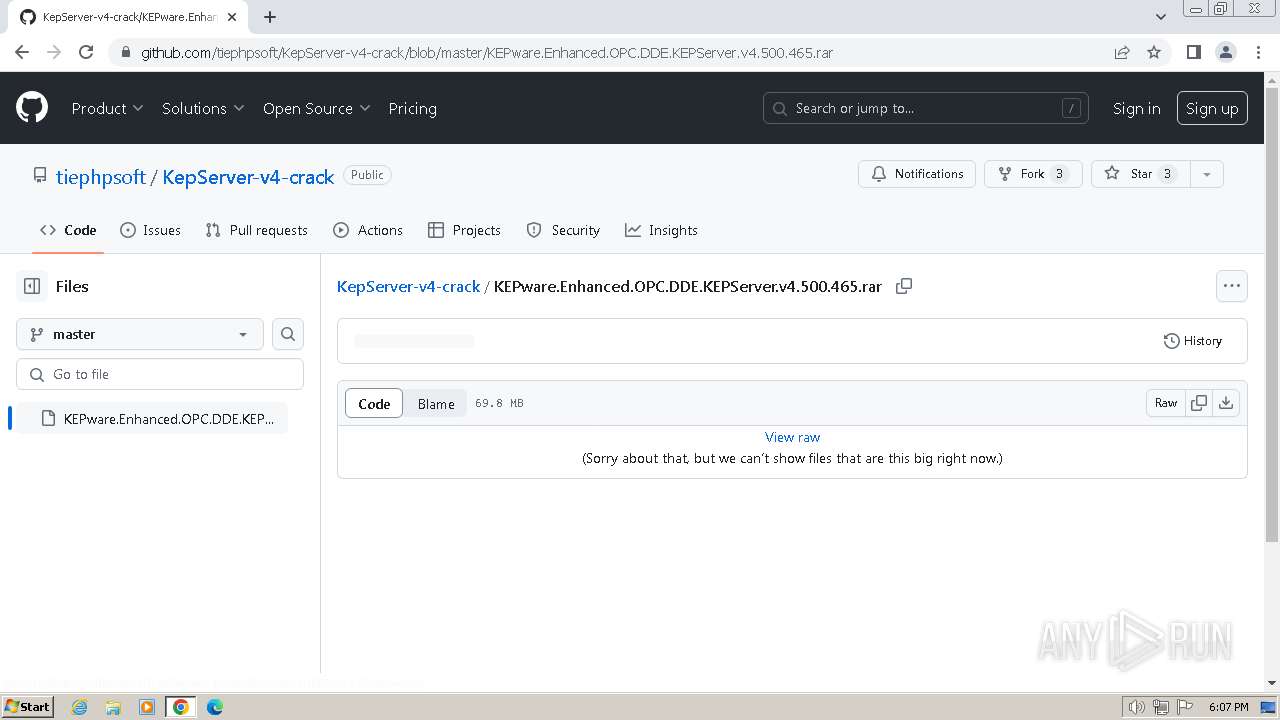Copy the file path icon

click(904, 286)
